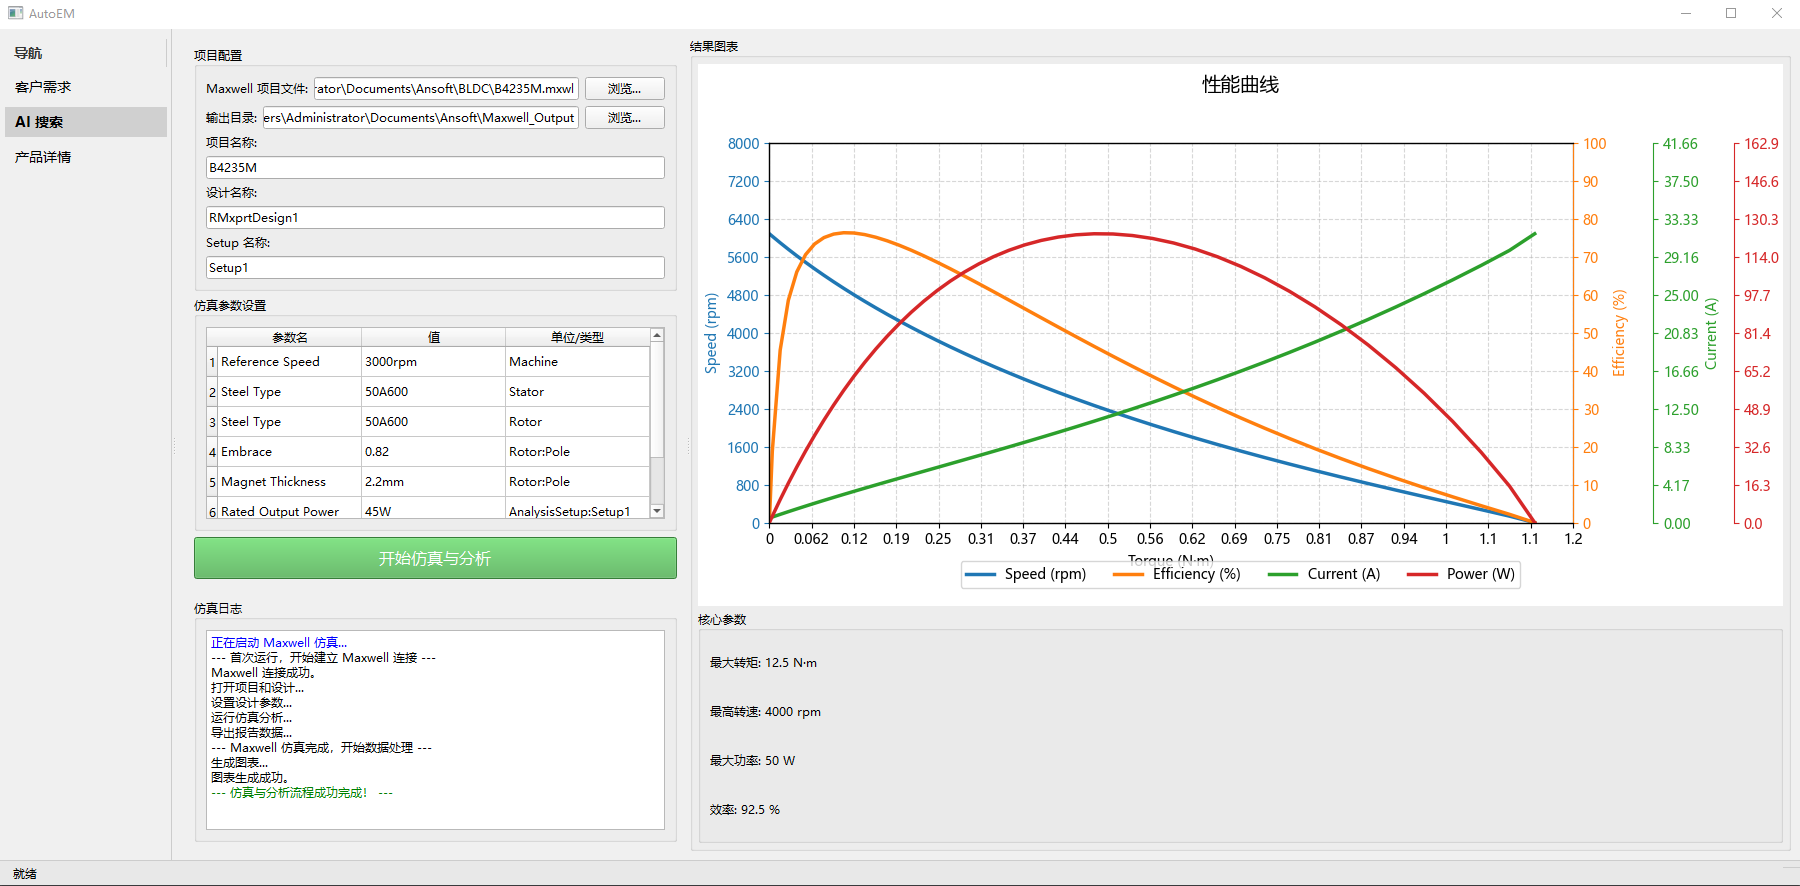Screen dimensions: 1800x886
Task: Browse for the Maxwell project file
Action: click(624, 89)
